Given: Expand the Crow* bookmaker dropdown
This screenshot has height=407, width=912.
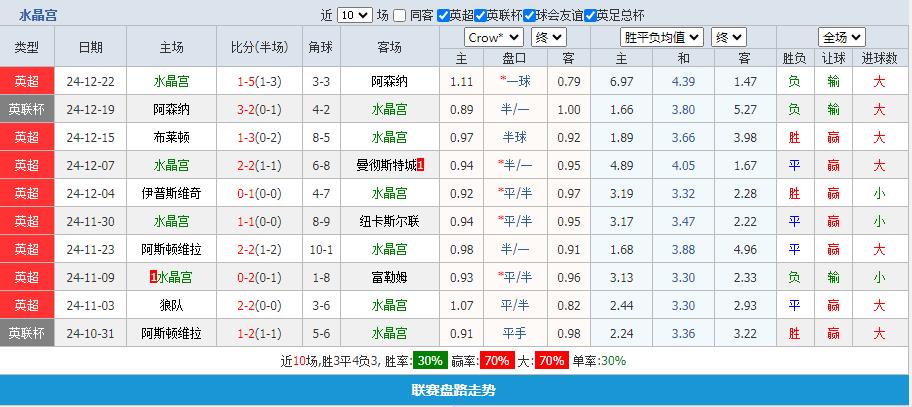Looking at the screenshot, I should (493, 37).
